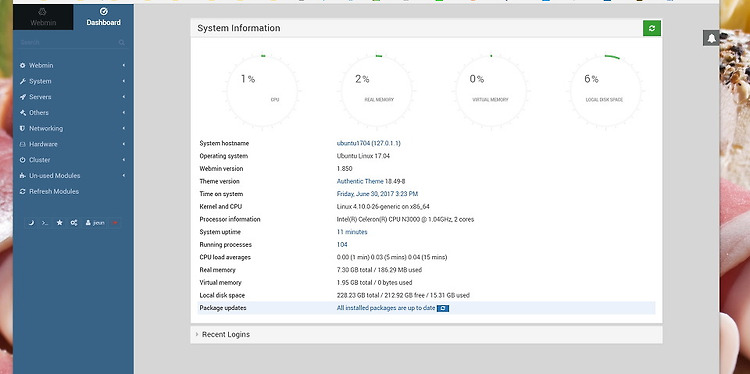Expand the System menu category
The image size is (750, 374).
coord(73,81)
